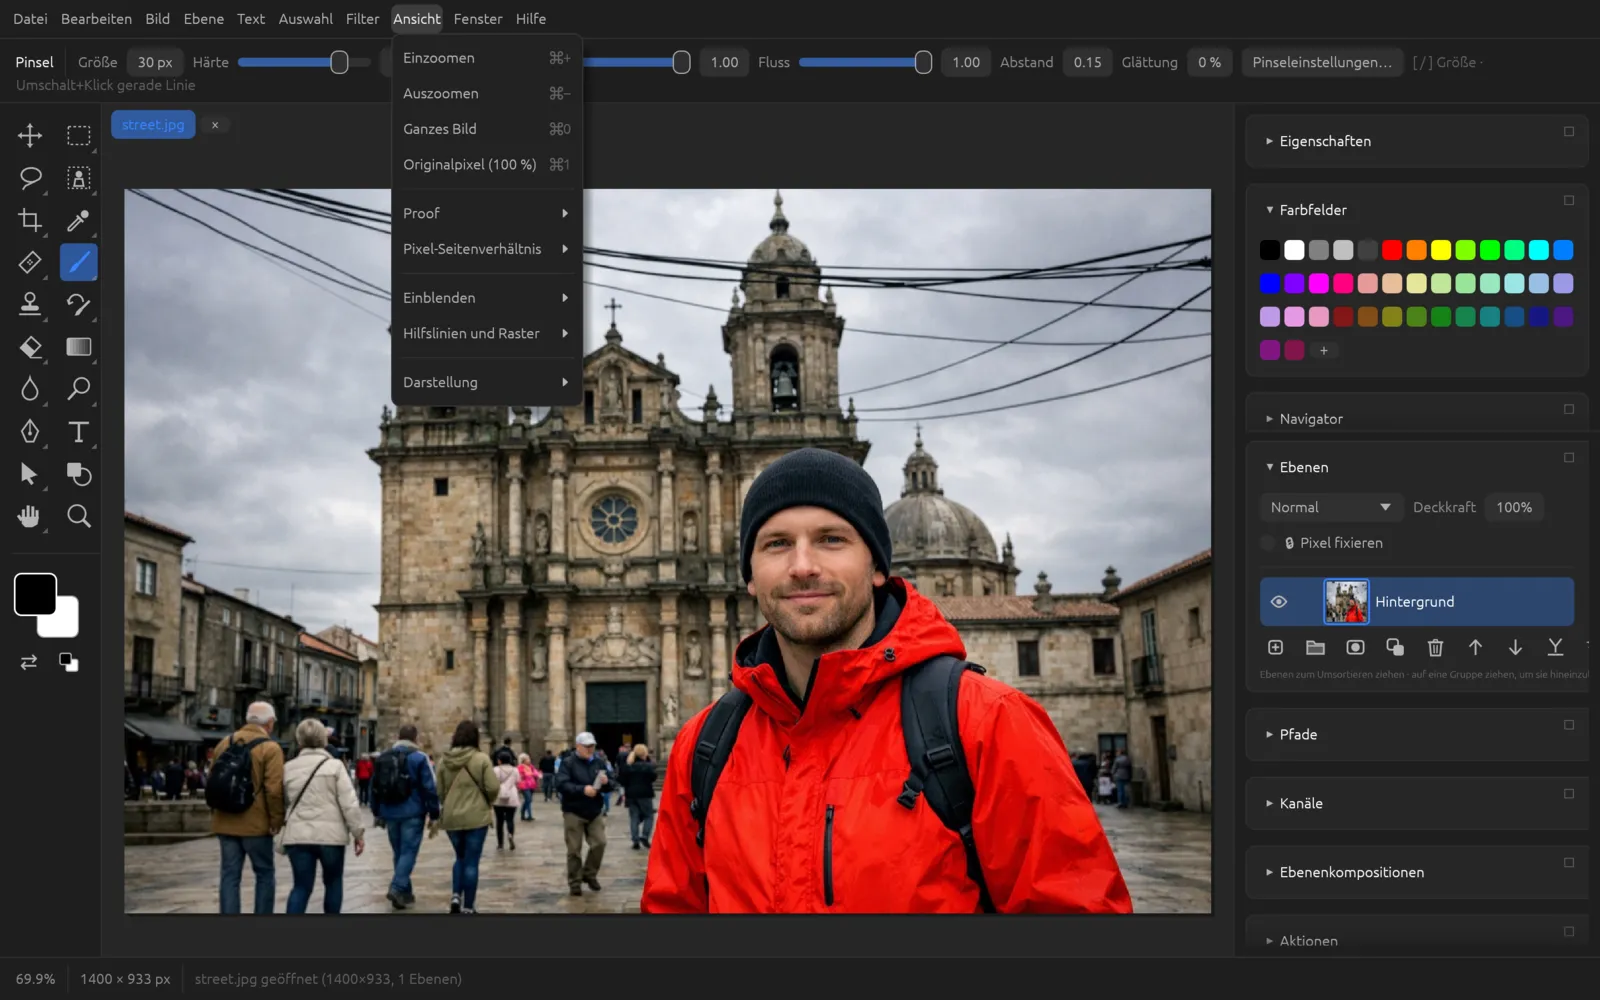Viewport: 1600px width, 1000px height.
Task: Select the Zoom magnifier tool
Action: click(x=78, y=516)
